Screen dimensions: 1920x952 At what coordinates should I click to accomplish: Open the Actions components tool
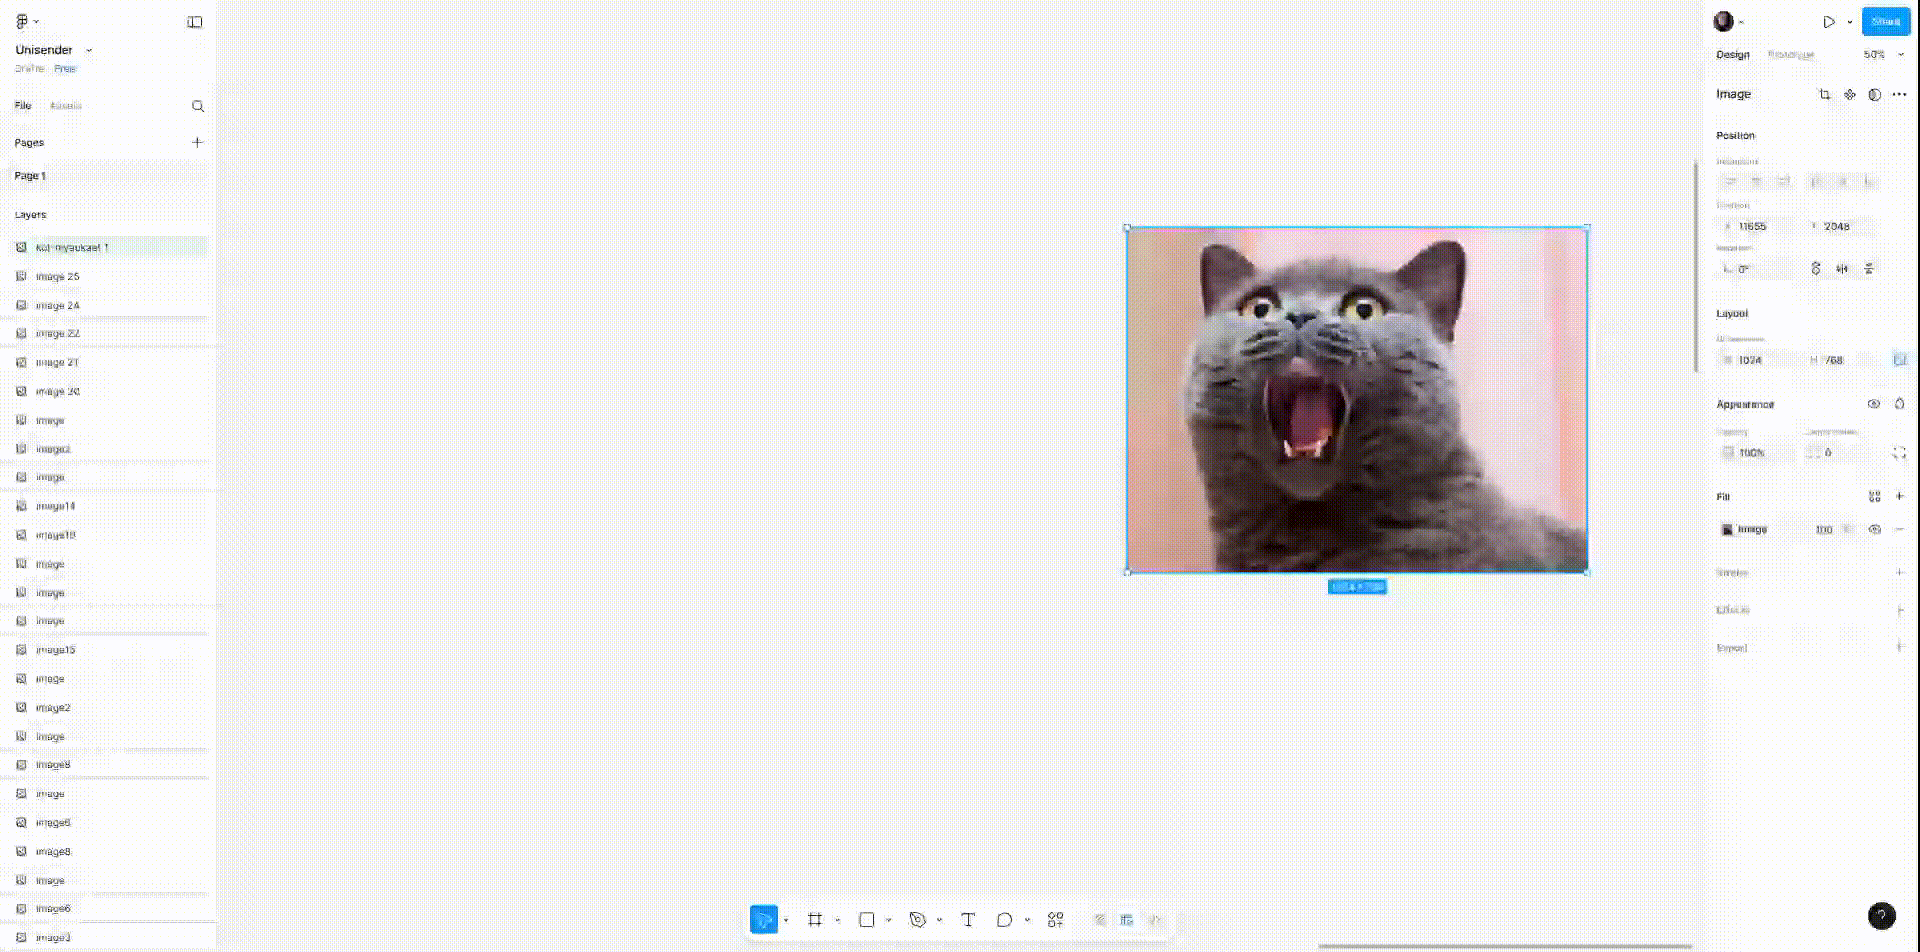1055,920
